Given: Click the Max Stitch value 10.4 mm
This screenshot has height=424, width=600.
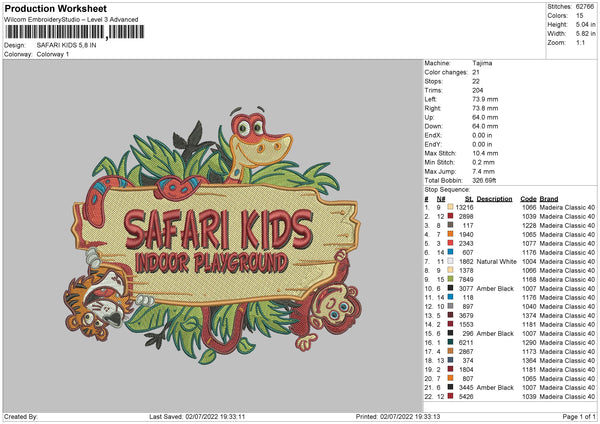Looking at the screenshot, I should point(485,153).
